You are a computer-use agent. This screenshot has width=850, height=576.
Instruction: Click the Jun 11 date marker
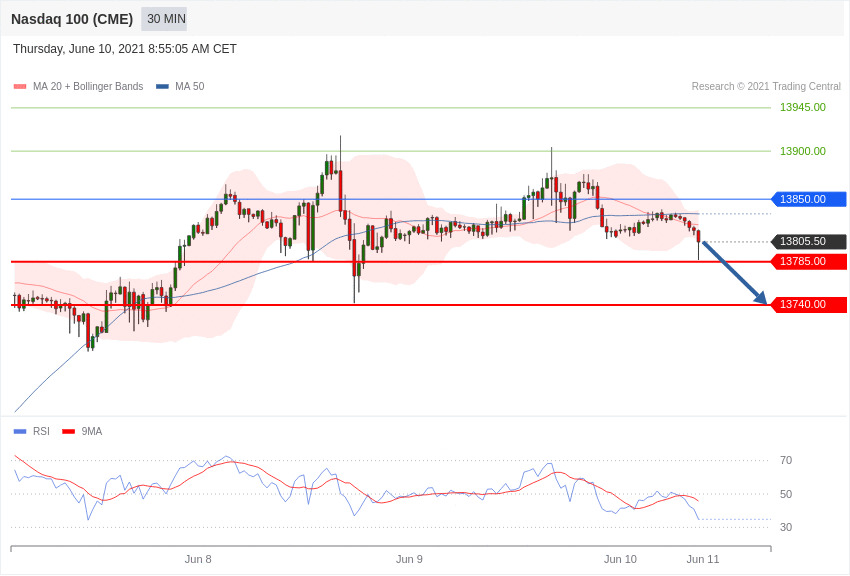pos(702,559)
